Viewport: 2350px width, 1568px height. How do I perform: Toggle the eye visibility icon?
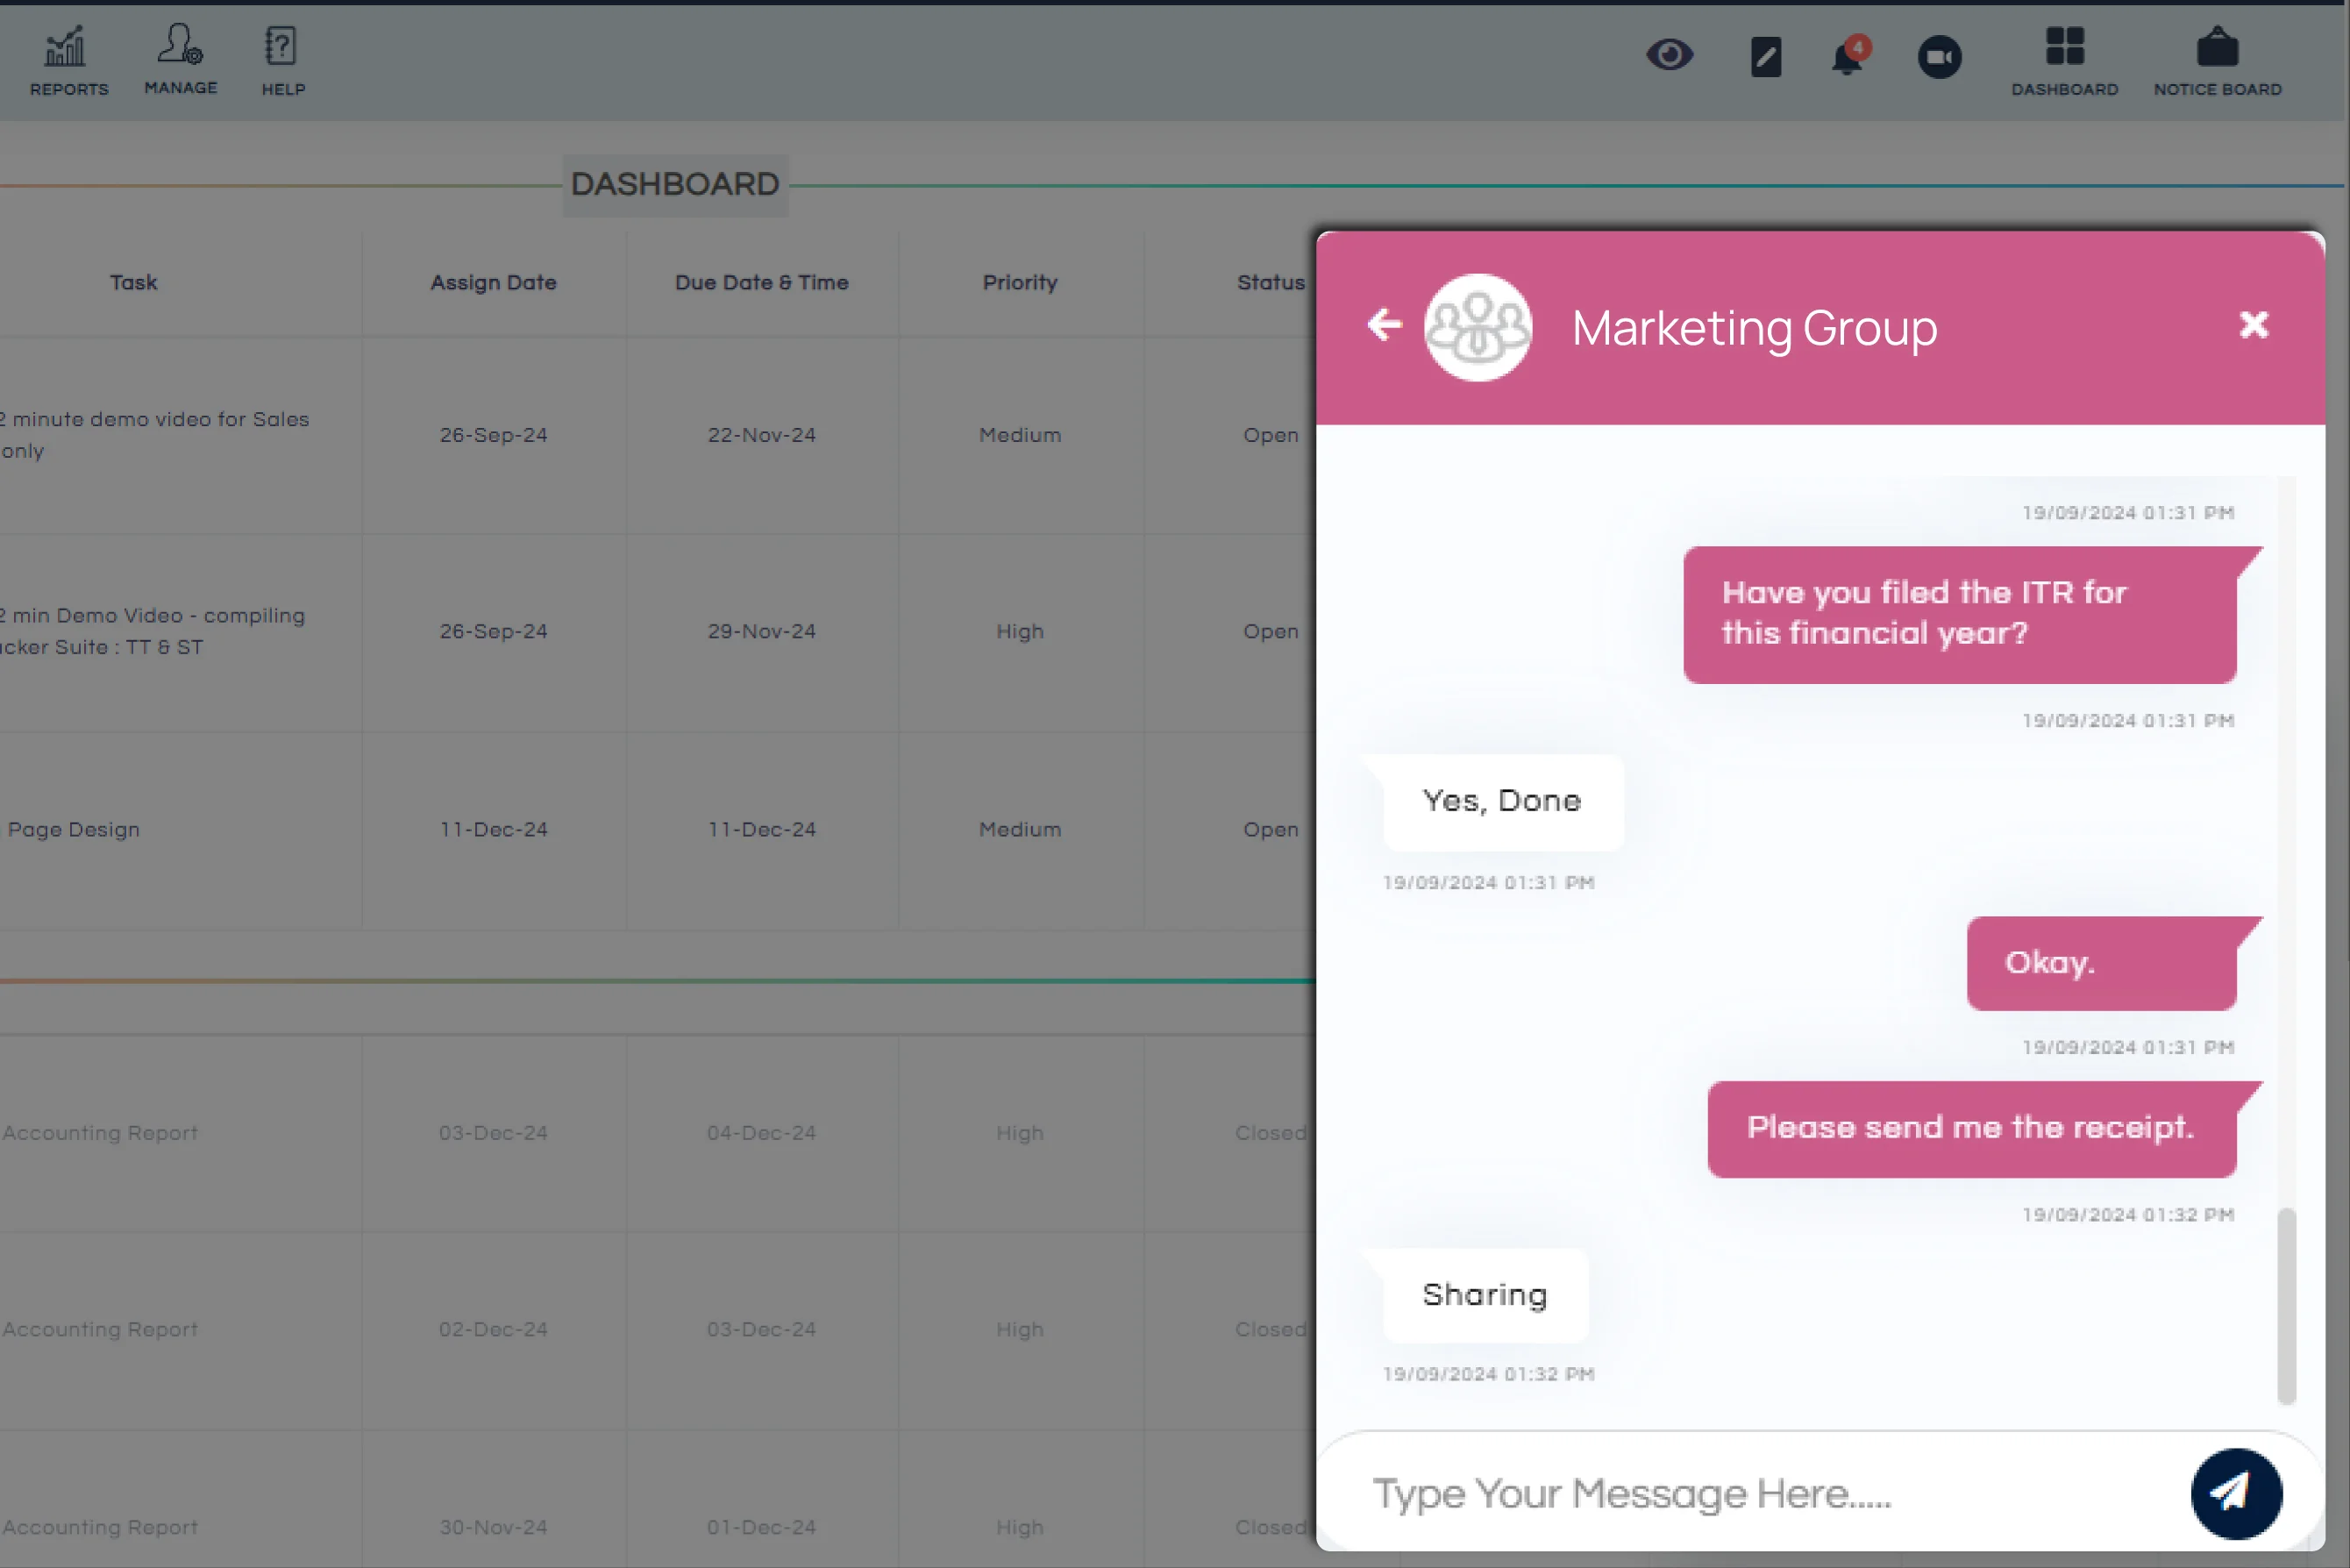(1669, 55)
